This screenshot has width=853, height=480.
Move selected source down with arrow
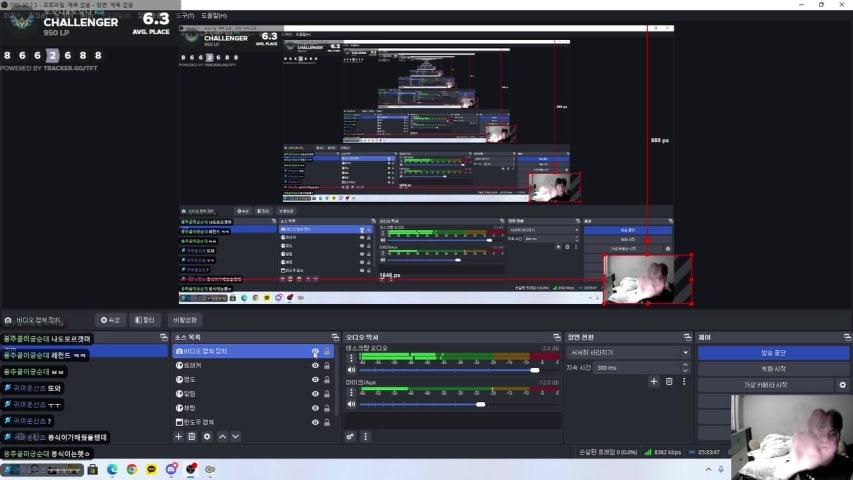[x=236, y=436]
